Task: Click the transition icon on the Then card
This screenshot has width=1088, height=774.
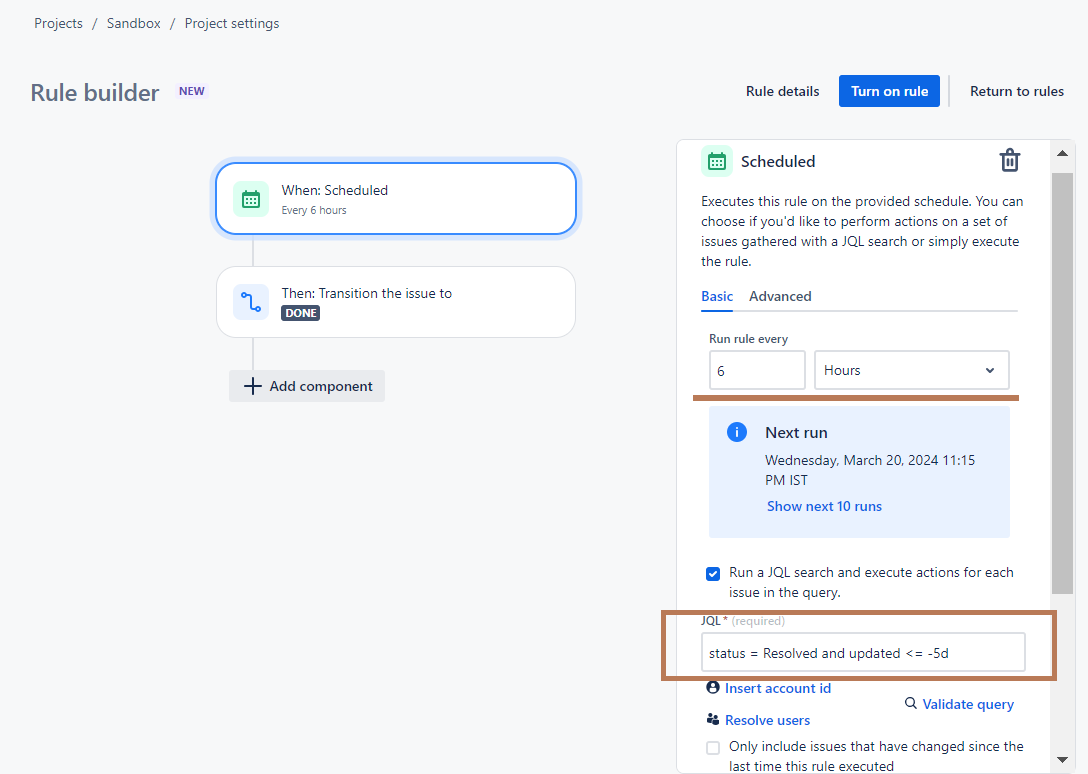Action: [251, 302]
